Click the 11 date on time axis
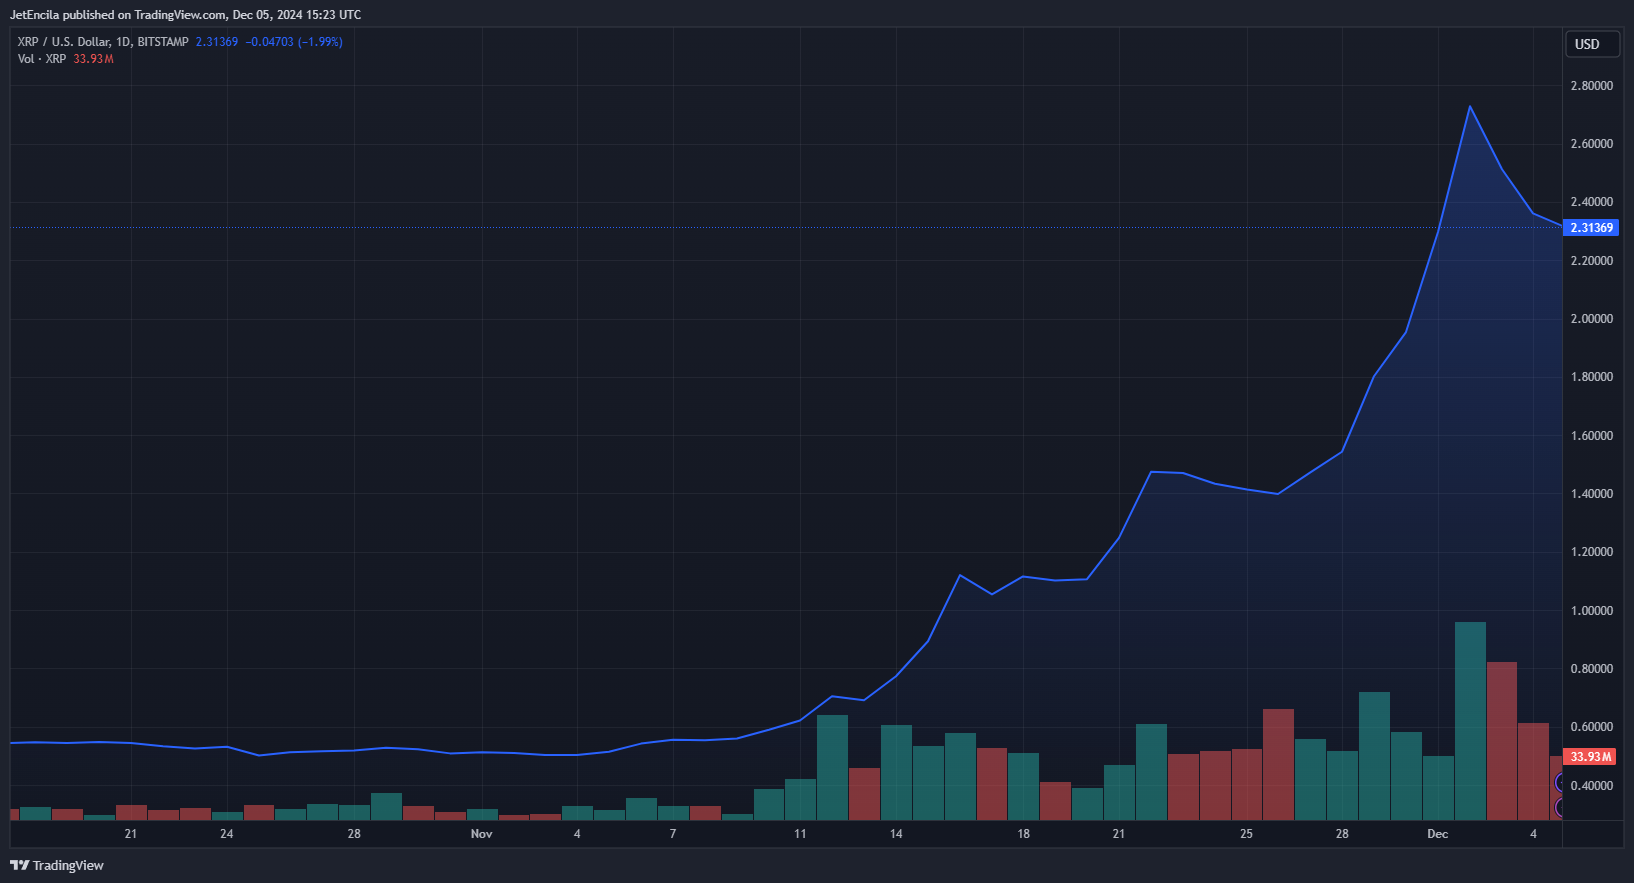The height and width of the screenshot is (883, 1634). [800, 834]
